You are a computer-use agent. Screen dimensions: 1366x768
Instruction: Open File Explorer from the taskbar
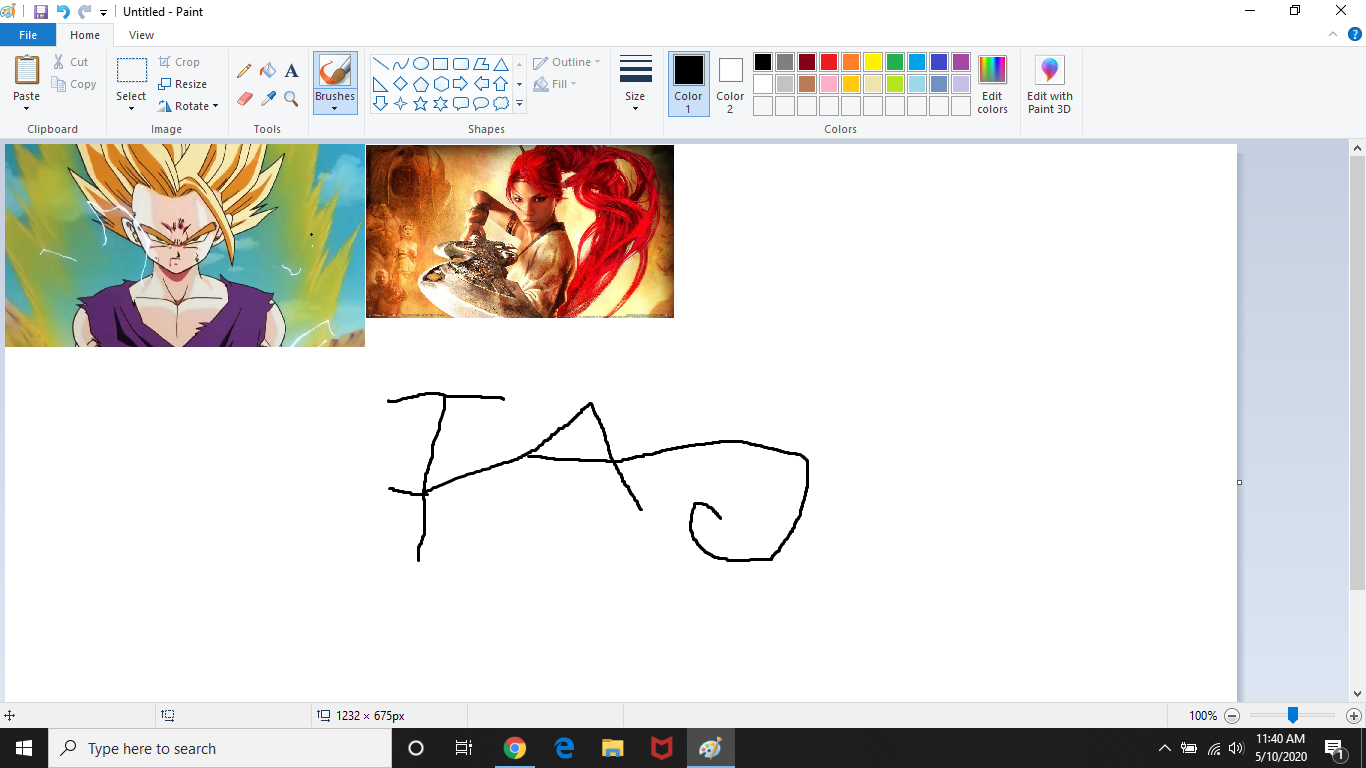pyautogui.click(x=613, y=748)
